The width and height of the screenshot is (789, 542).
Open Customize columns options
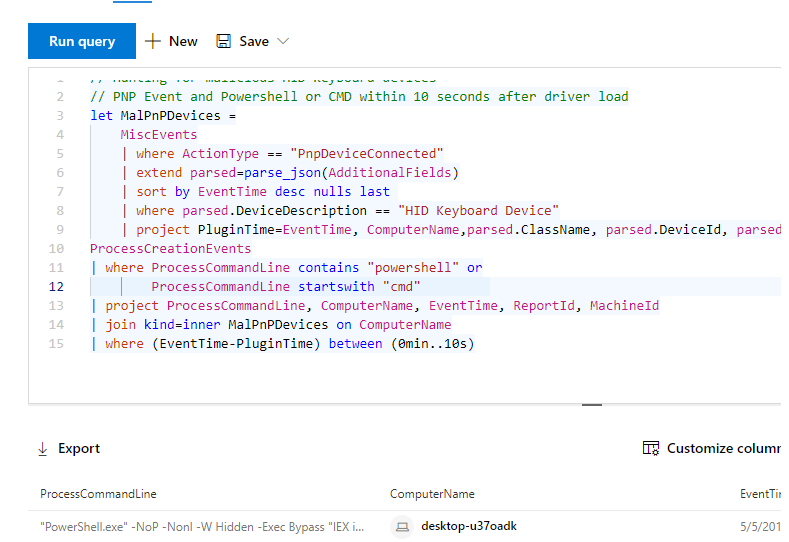tap(712, 448)
